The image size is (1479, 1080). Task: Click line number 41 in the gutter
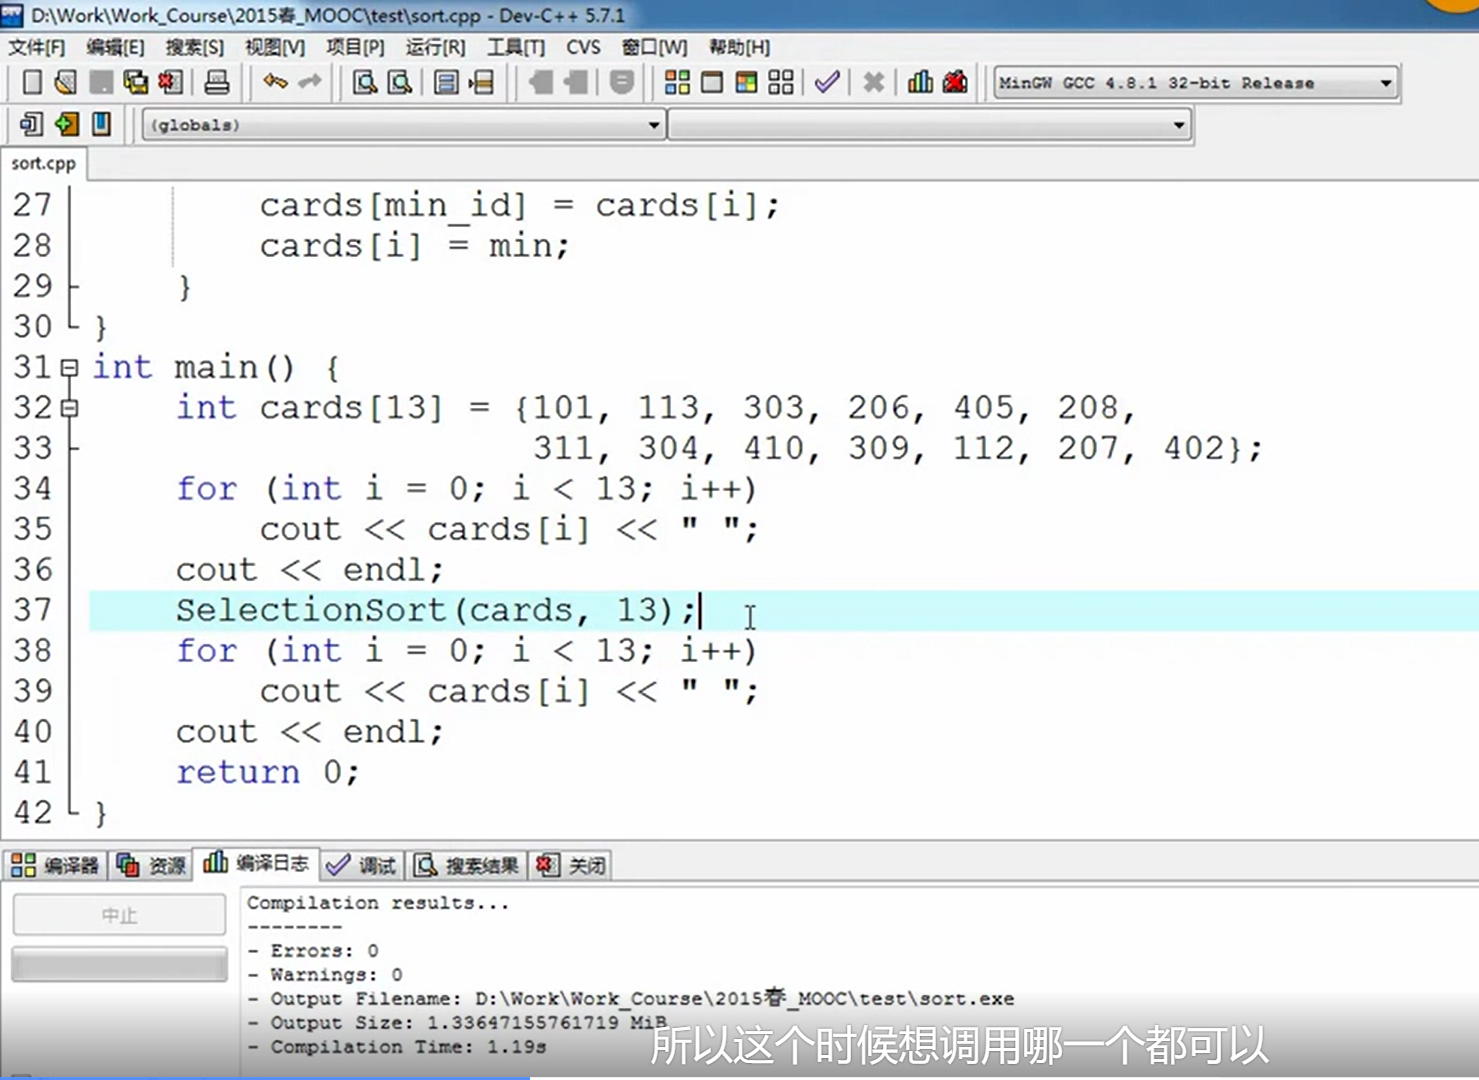pyautogui.click(x=32, y=772)
